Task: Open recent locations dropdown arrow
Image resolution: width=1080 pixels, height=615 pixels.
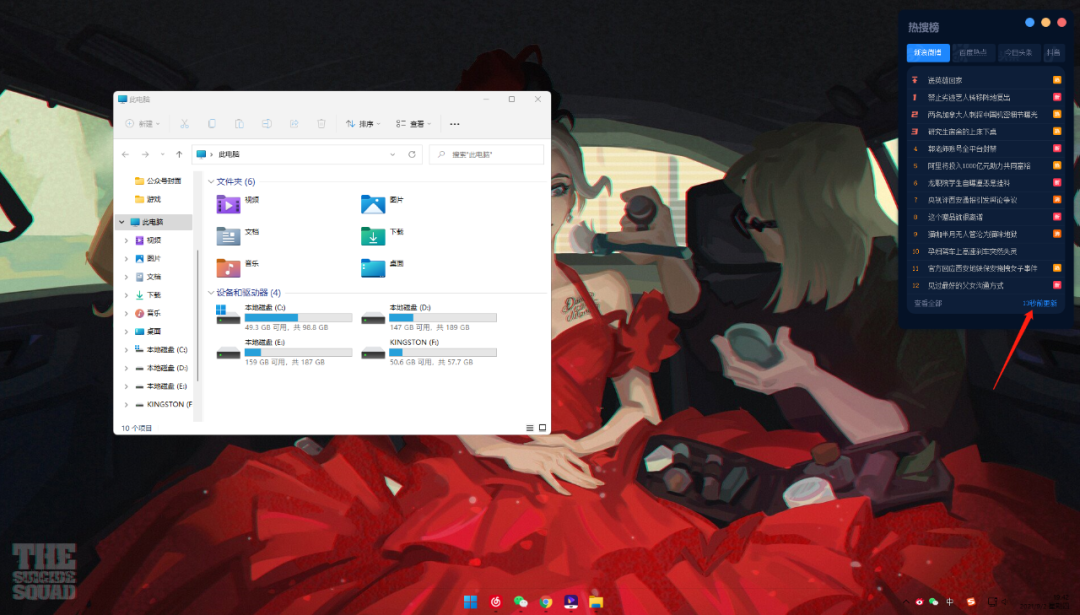Action: (163, 154)
